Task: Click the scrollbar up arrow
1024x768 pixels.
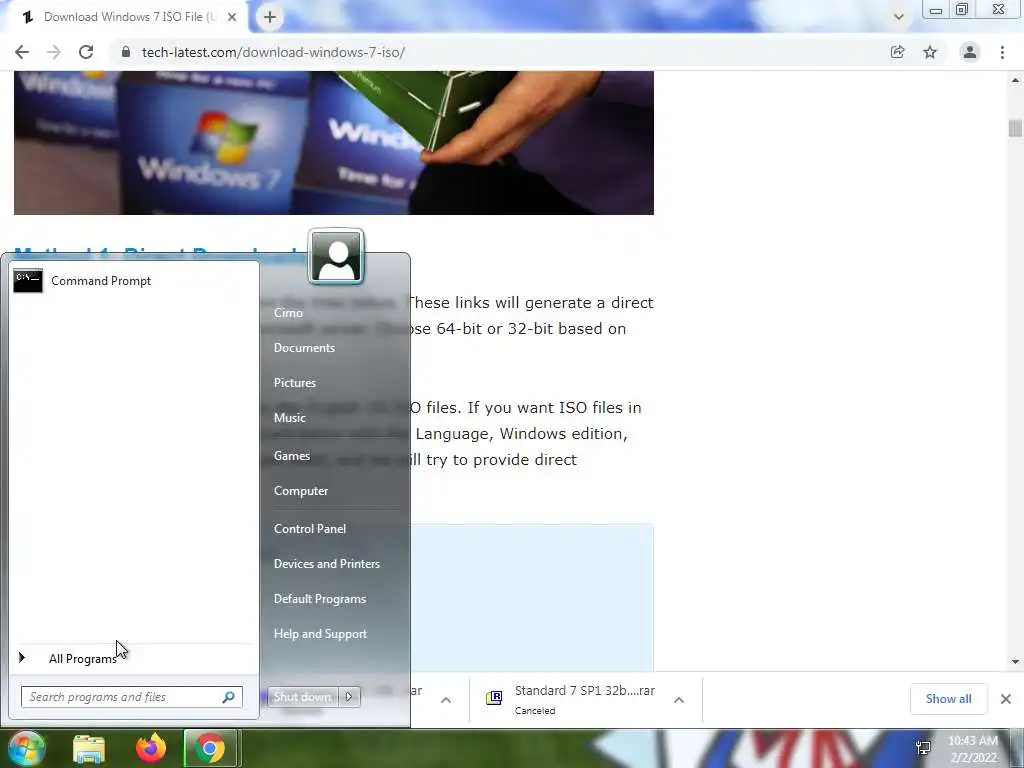Action: [x=1015, y=80]
